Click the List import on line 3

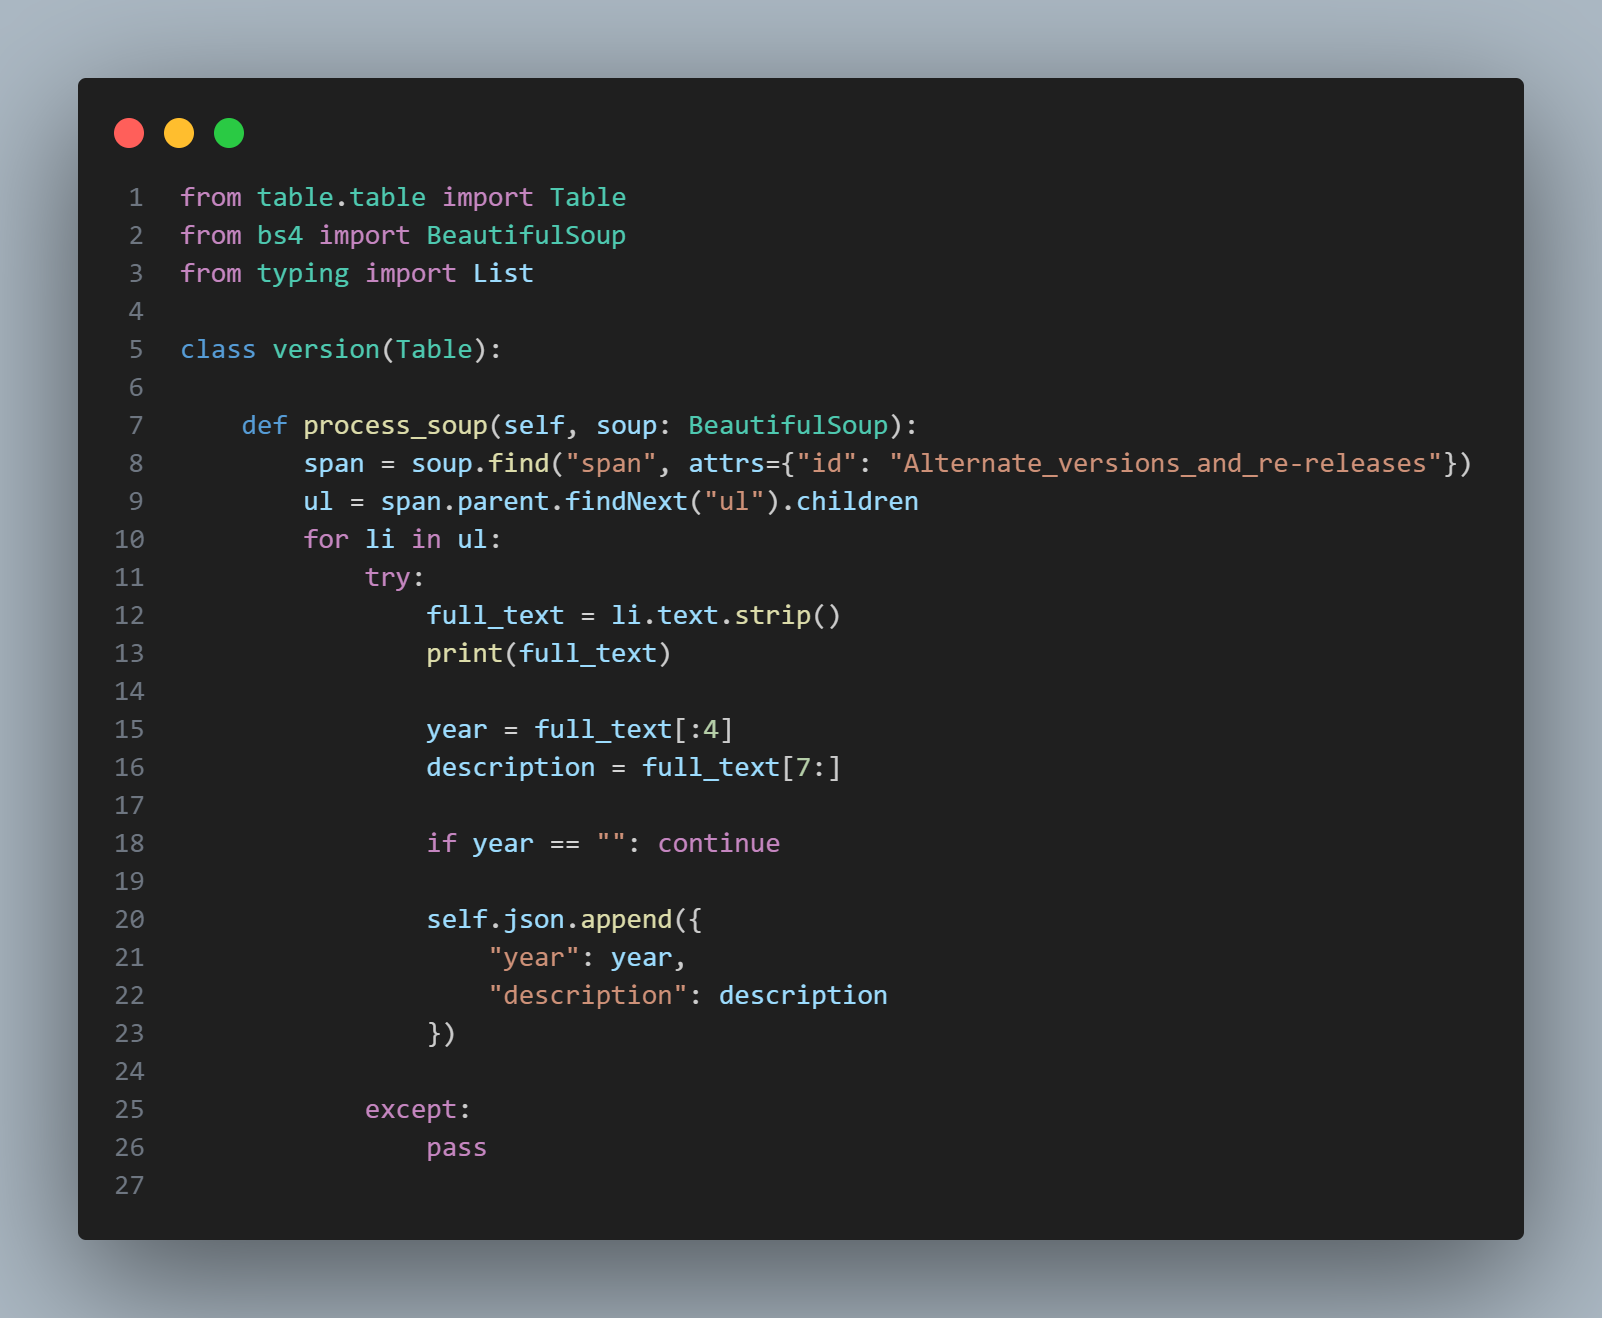(x=503, y=274)
